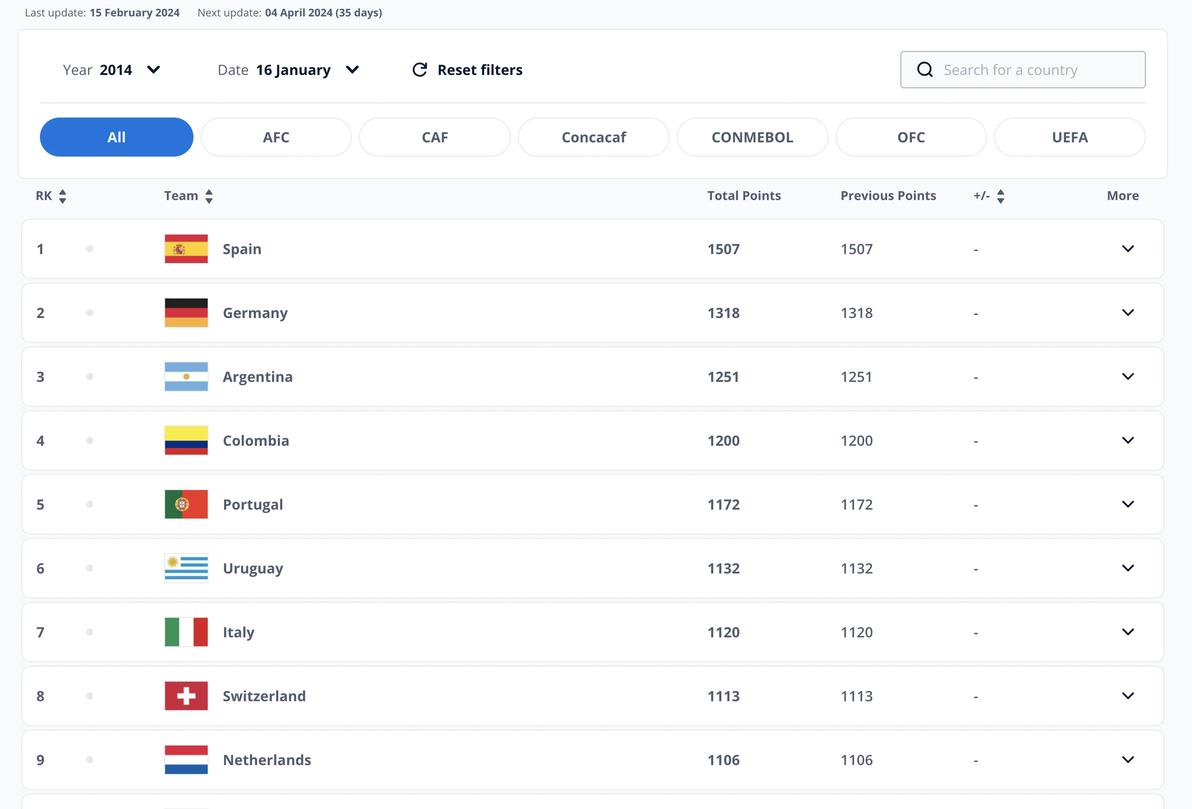Screen dimensions: 1192x809
Task: Sort by RK column arrows
Action: pyautogui.click(x=62, y=196)
